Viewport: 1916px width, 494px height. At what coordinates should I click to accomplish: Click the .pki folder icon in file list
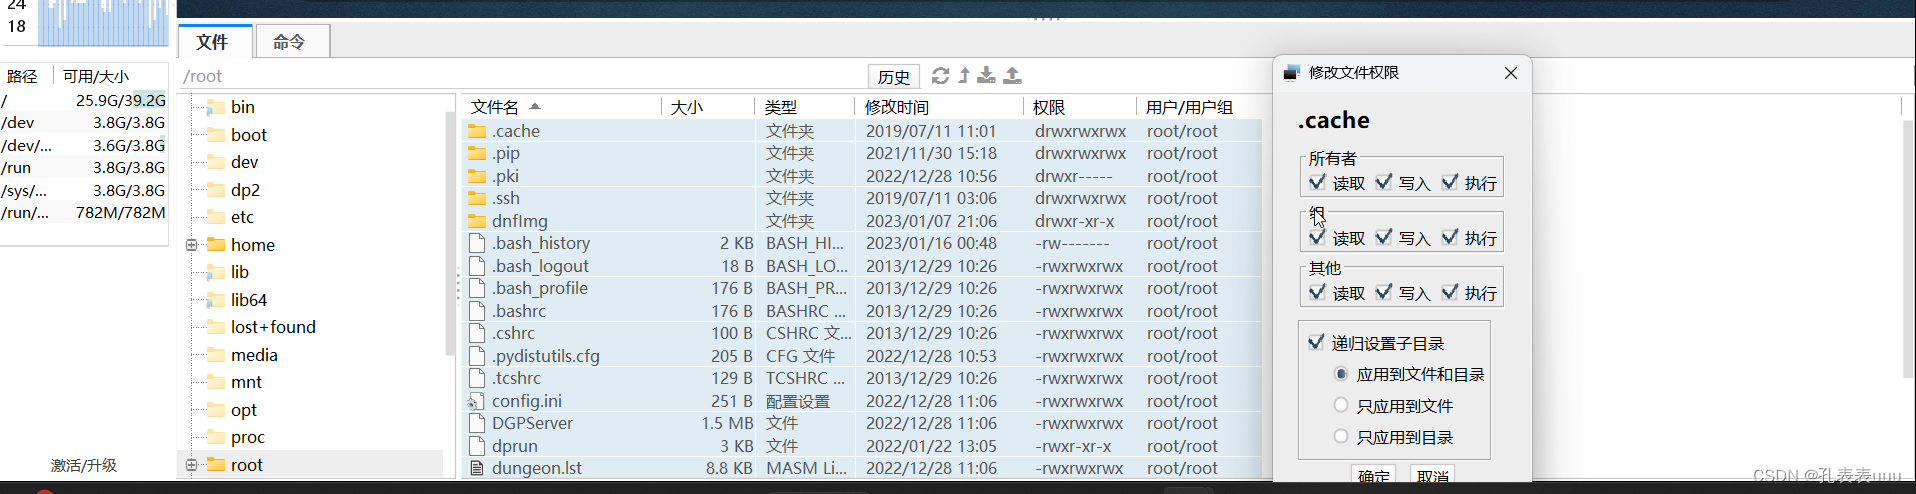(477, 176)
